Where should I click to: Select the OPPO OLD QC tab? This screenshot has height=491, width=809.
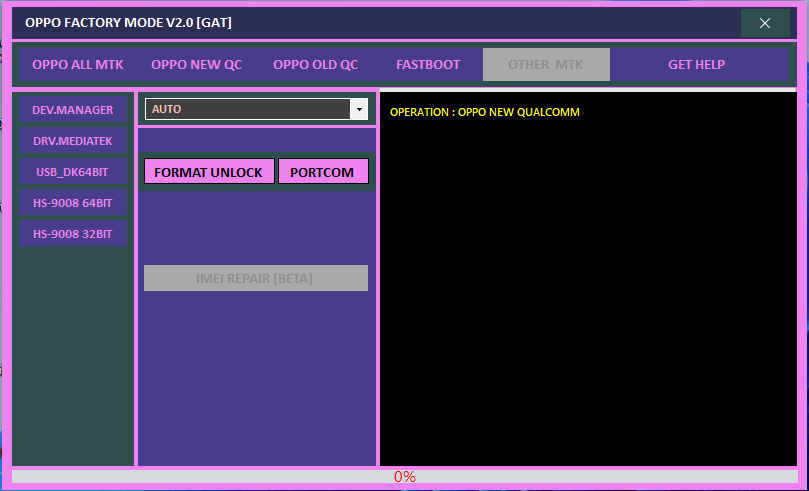[315, 65]
